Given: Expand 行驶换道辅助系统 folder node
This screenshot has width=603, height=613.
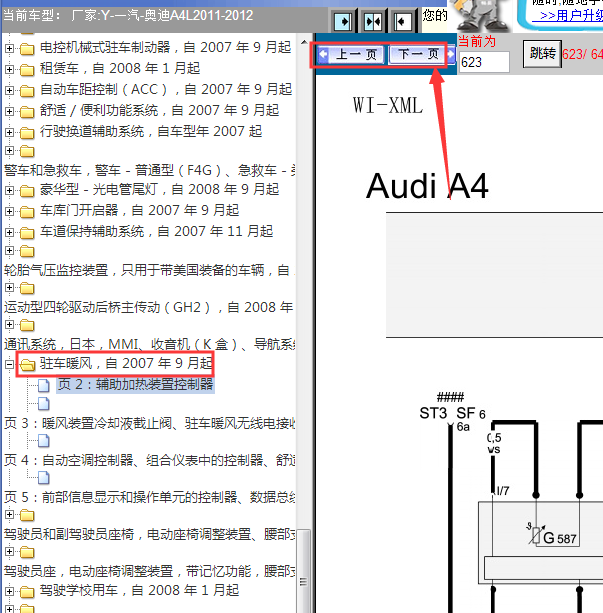Looking at the screenshot, I should [9, 133].
